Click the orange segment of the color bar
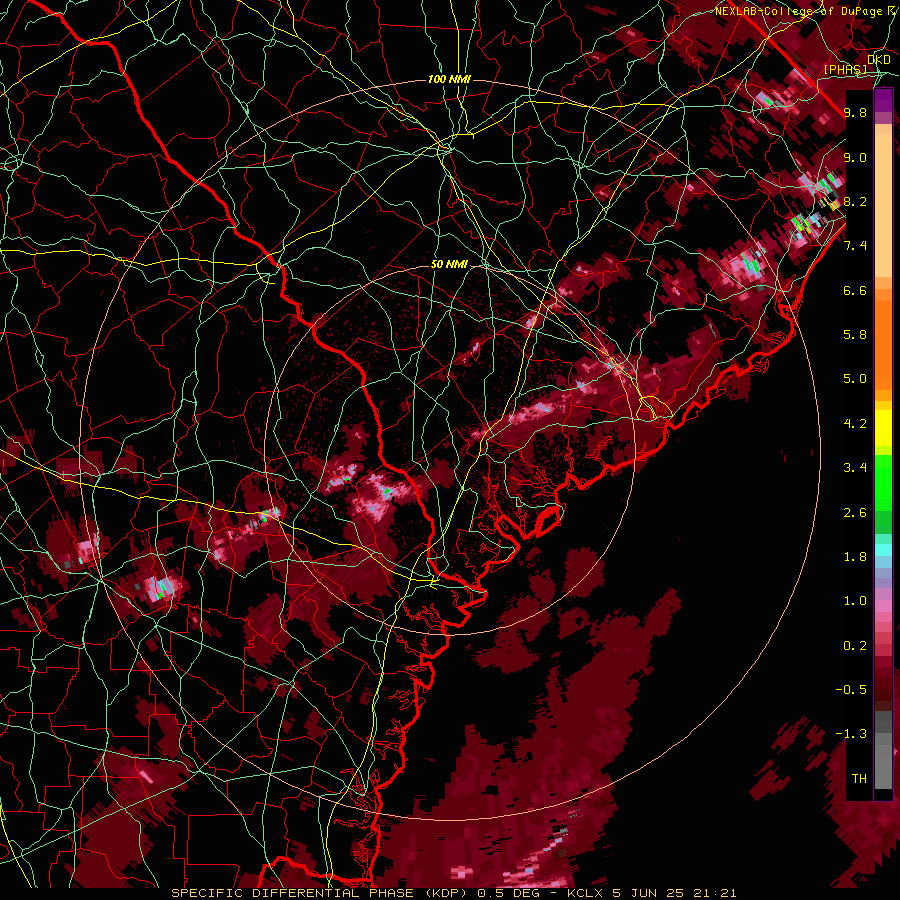Screen dimensions: 900x900 (883, 339)
